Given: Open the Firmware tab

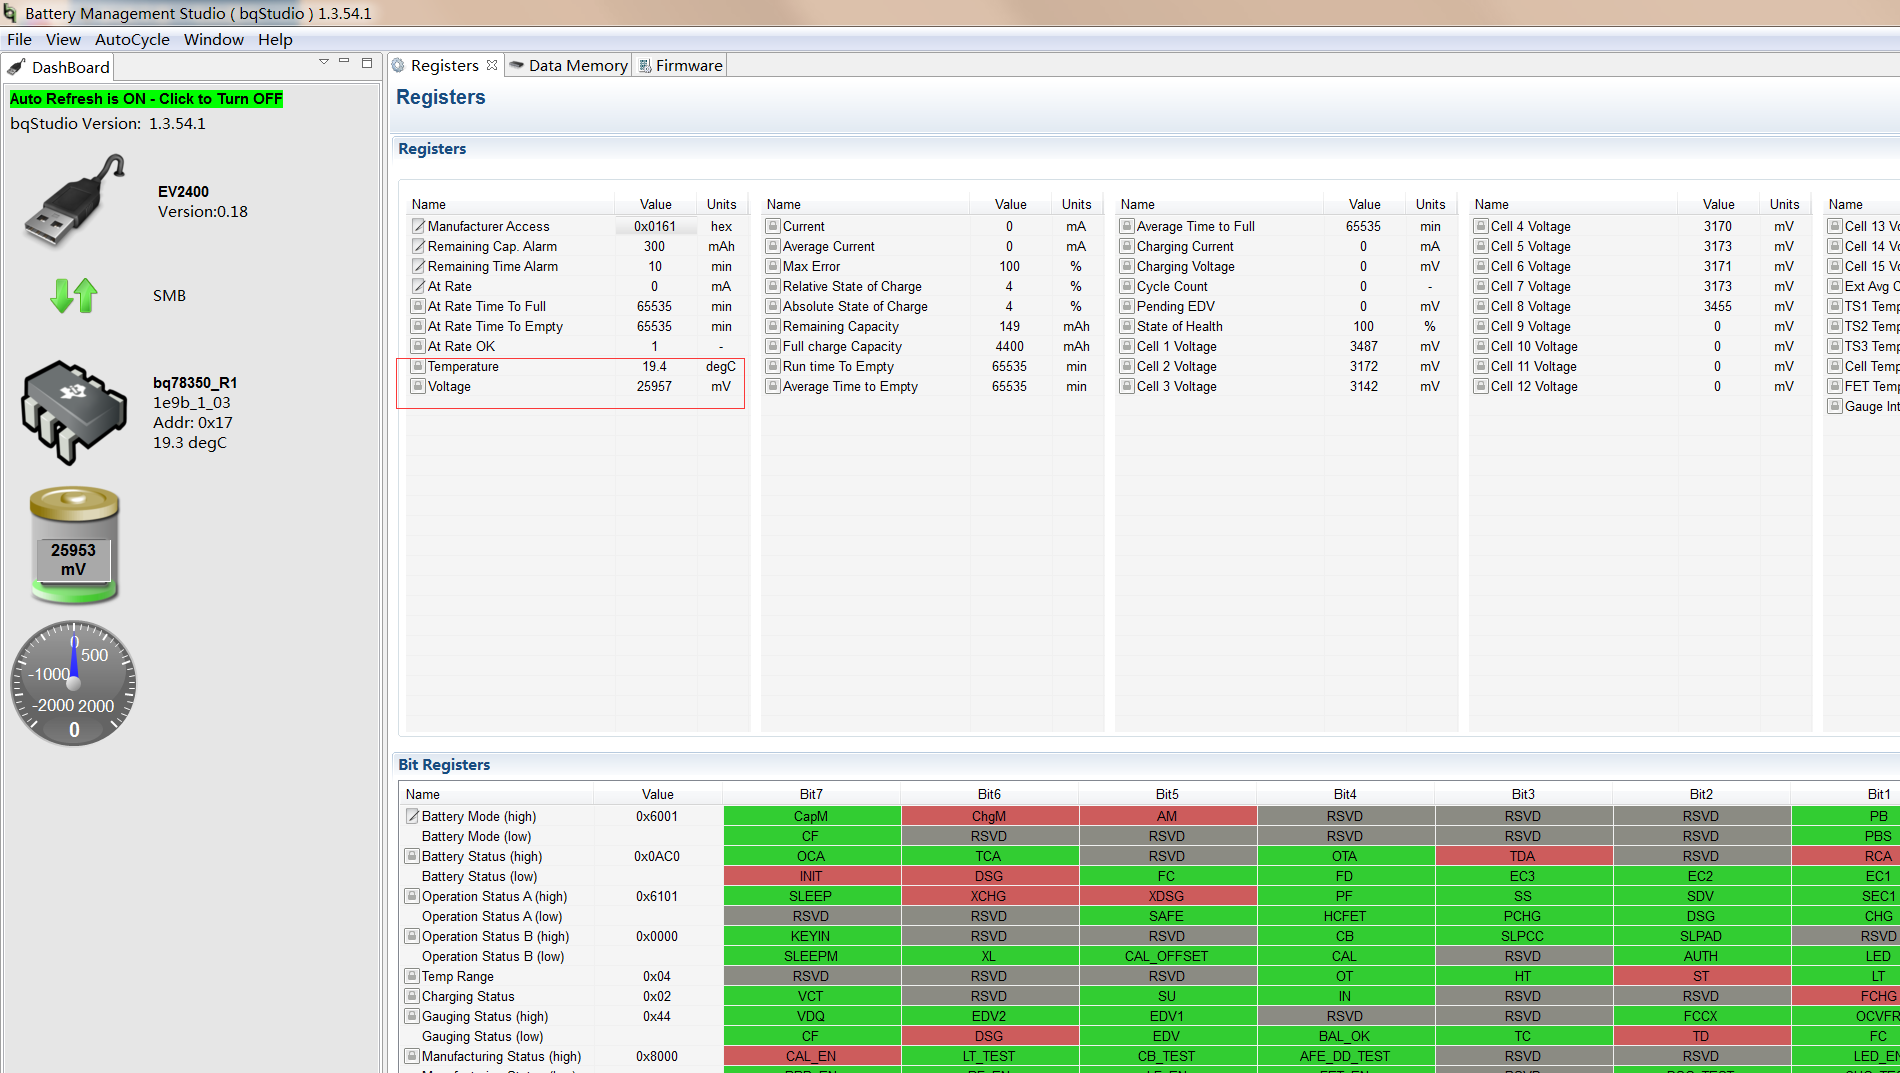Looking at the screenshot, I should coord(680,65).
